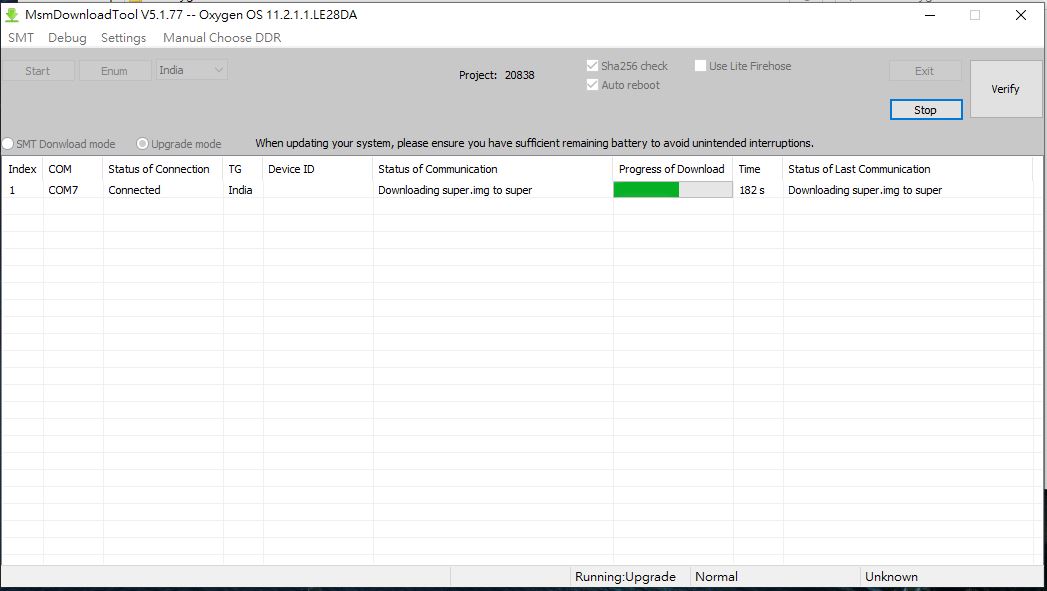
Task: Click the Device ID column header
Action: click(318, 169)
